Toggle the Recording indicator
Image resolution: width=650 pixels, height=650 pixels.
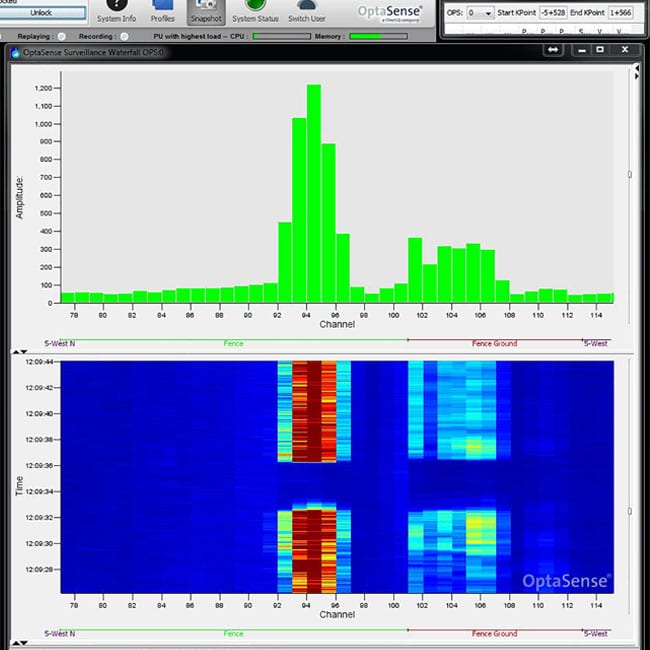pos(124,36)
